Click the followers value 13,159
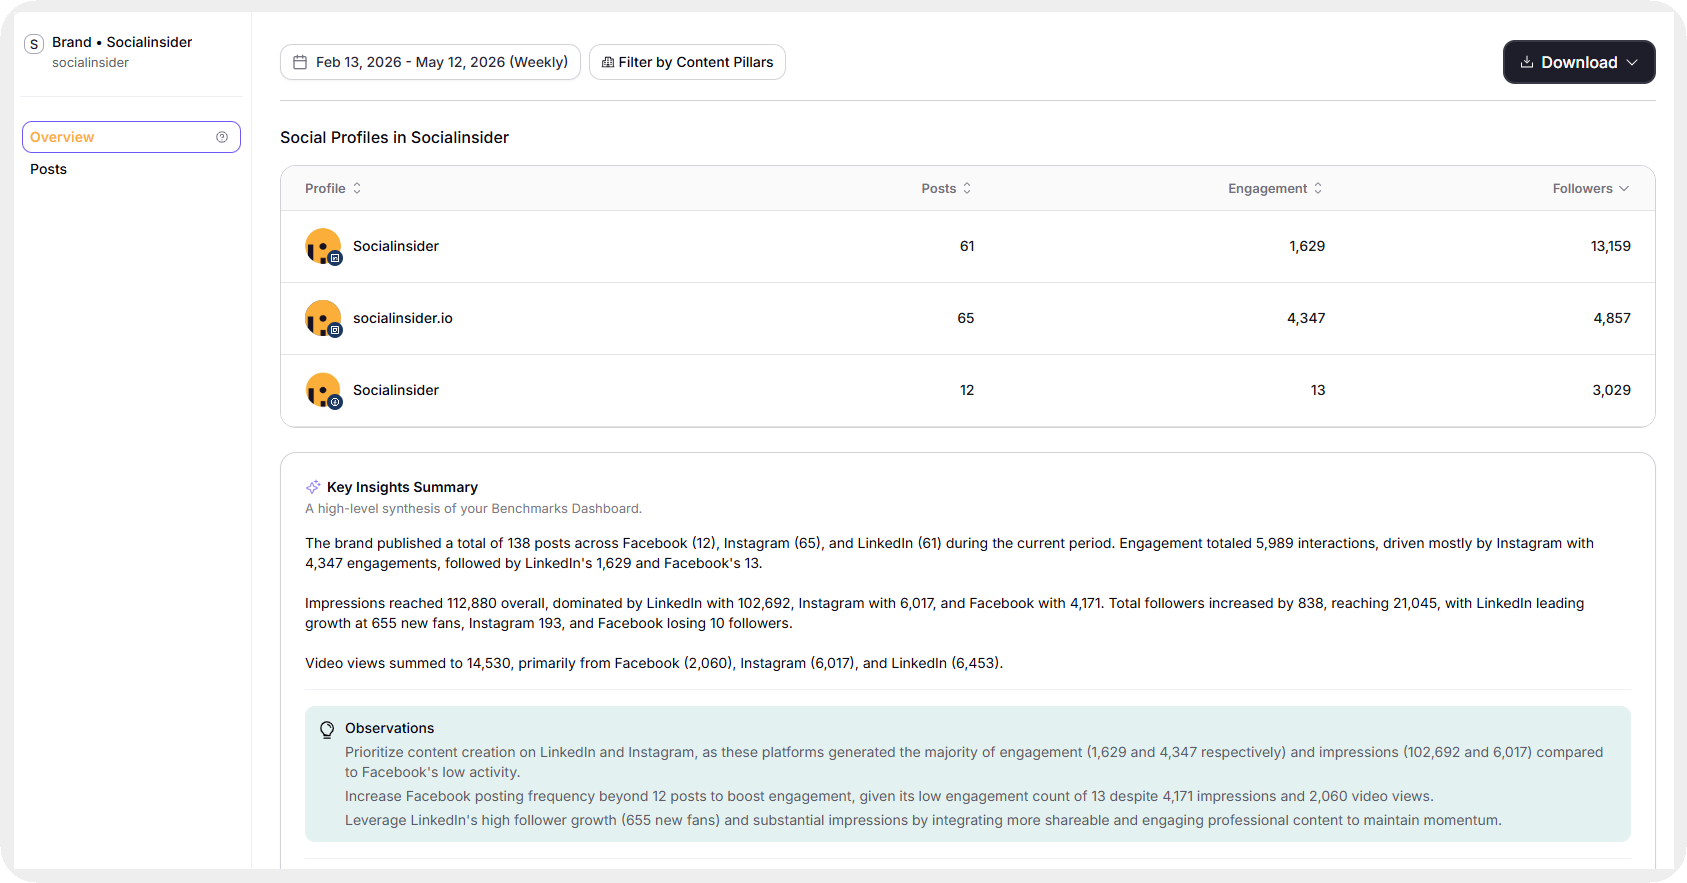The width and height of the screenshot is (1687, 883). point(1611,246)
